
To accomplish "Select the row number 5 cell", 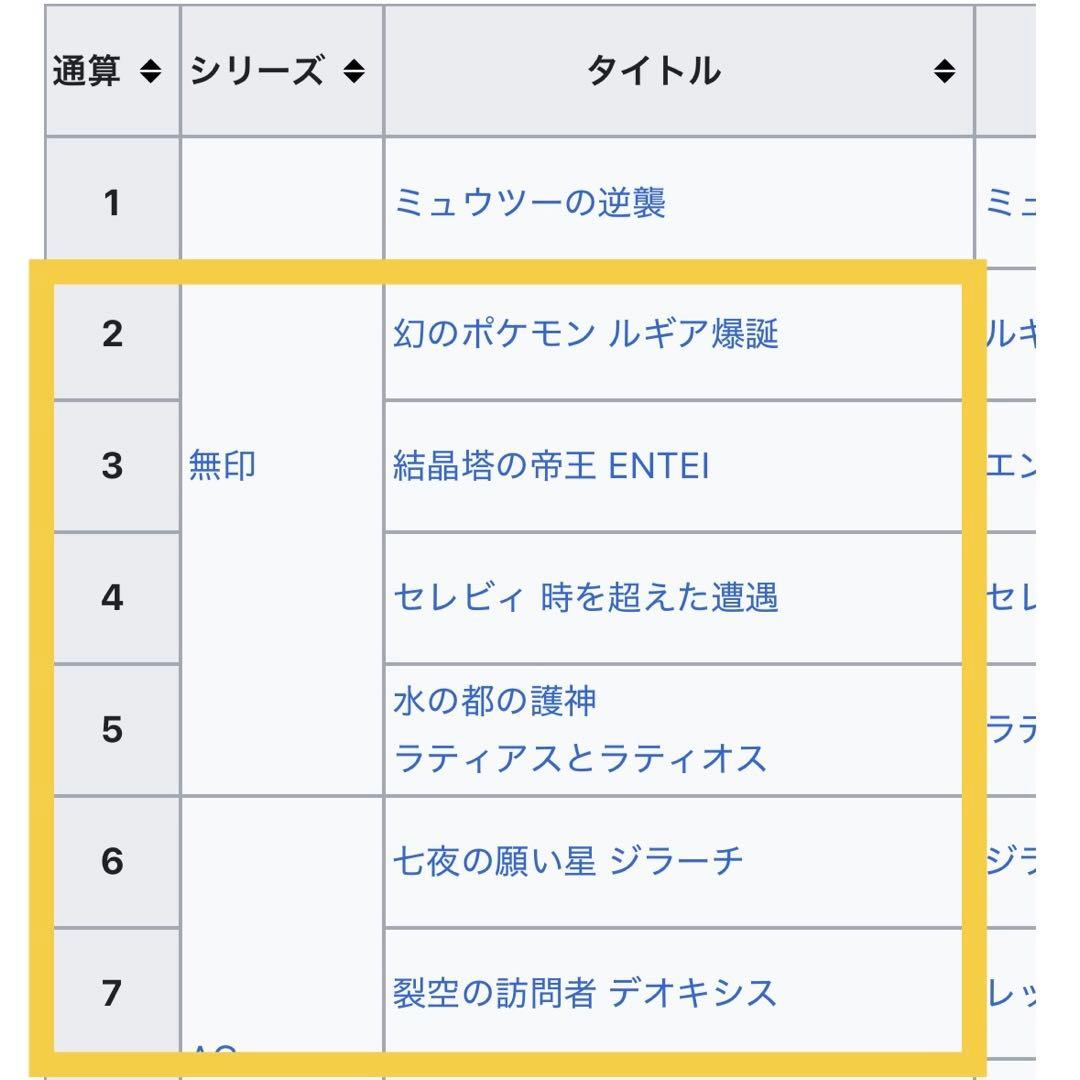I will click(112, 730).
